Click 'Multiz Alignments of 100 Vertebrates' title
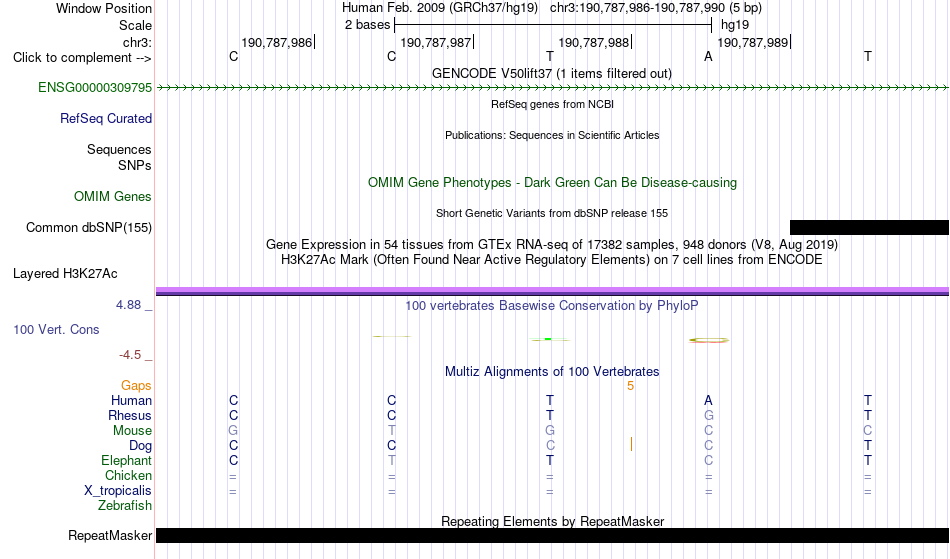Image resolution: width=950 pixels, height=559 pixels. click(552, 372)
